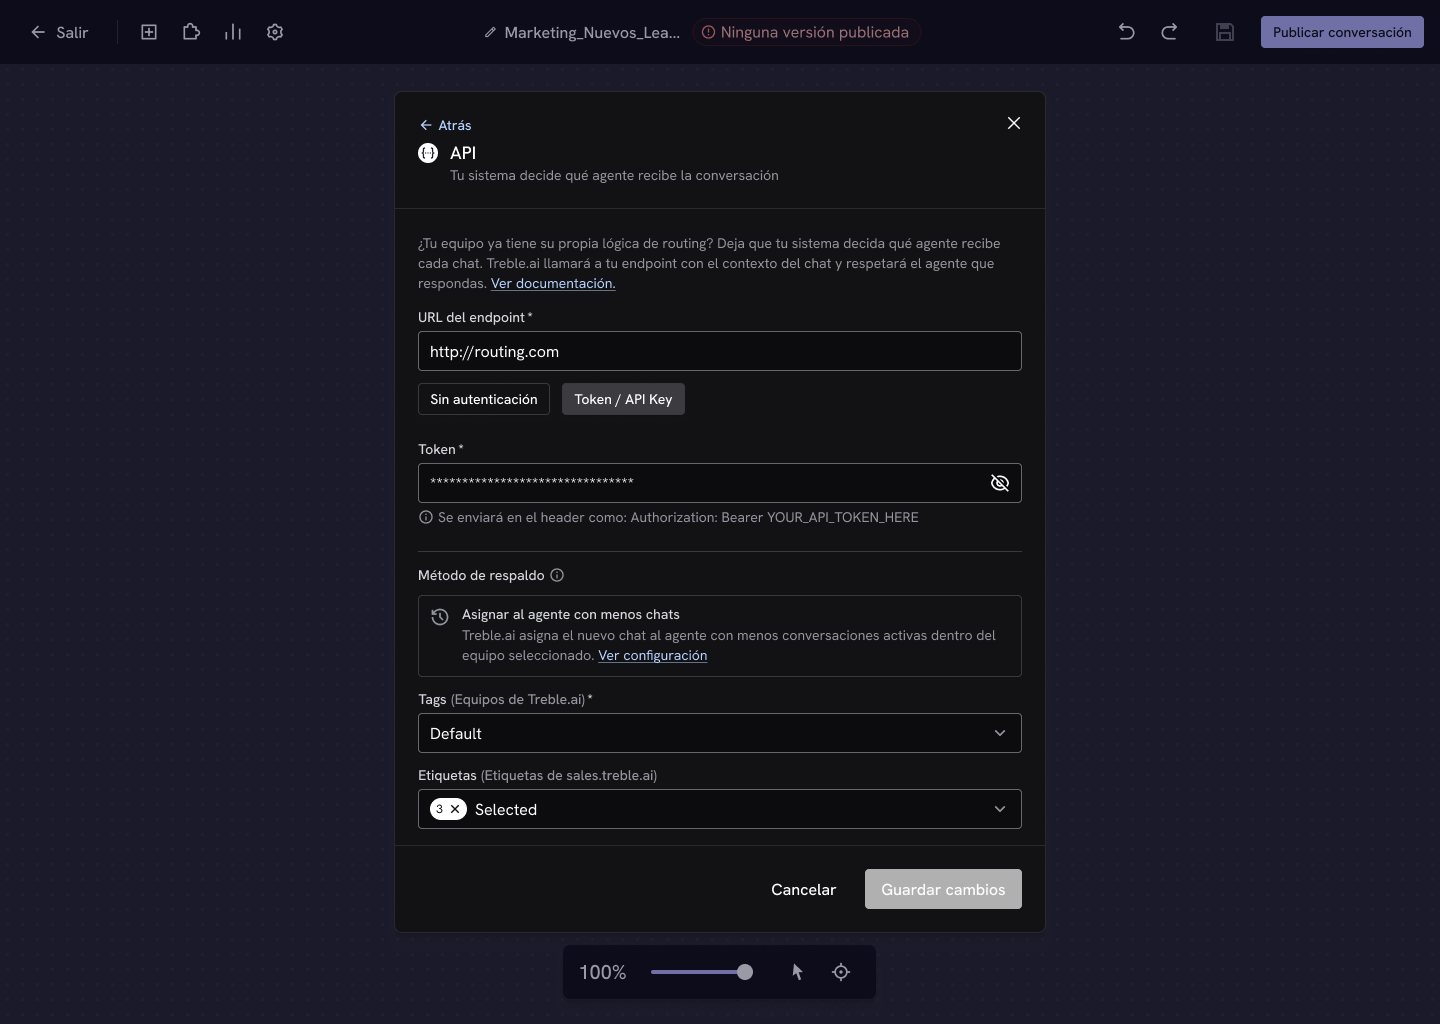Screen dimensions: 1440x1024
Task: Open the add block icon in toolbar
Action: click(149, 32)
